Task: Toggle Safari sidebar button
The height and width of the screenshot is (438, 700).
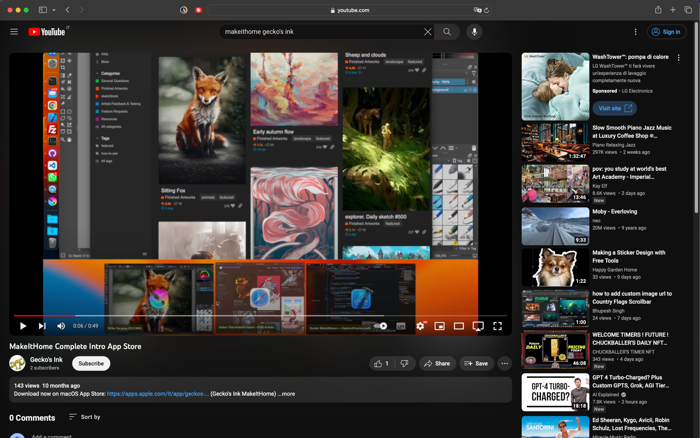Action: coord(43,10)
